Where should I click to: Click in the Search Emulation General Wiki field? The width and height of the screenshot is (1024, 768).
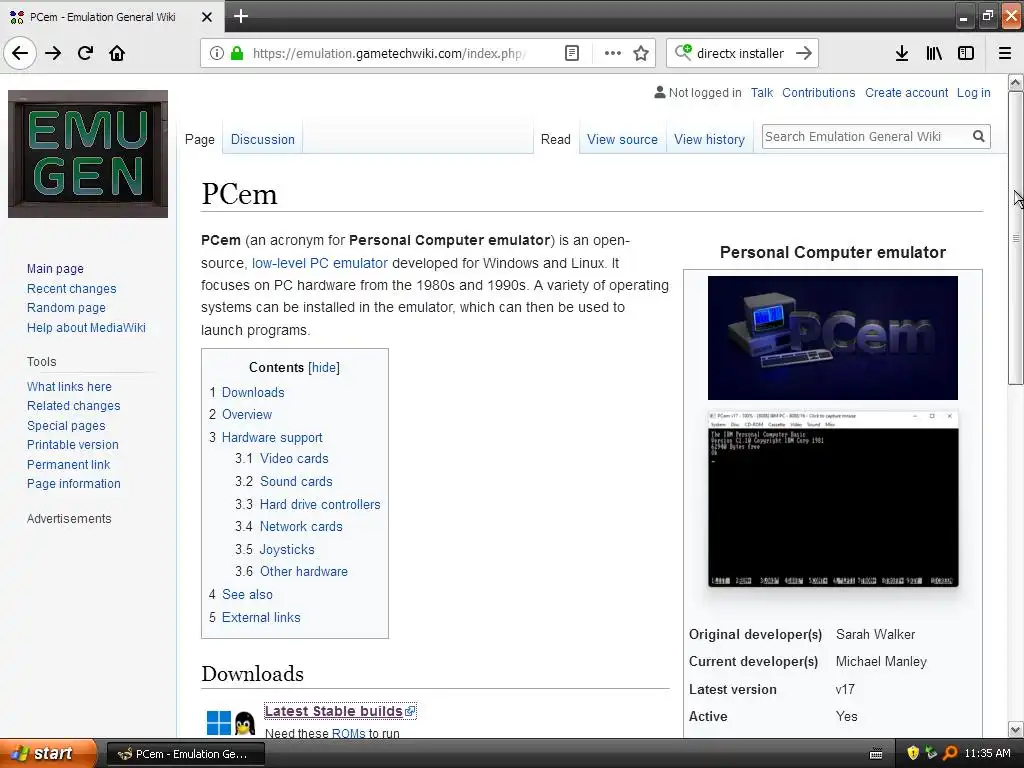[x=865, y=136]
